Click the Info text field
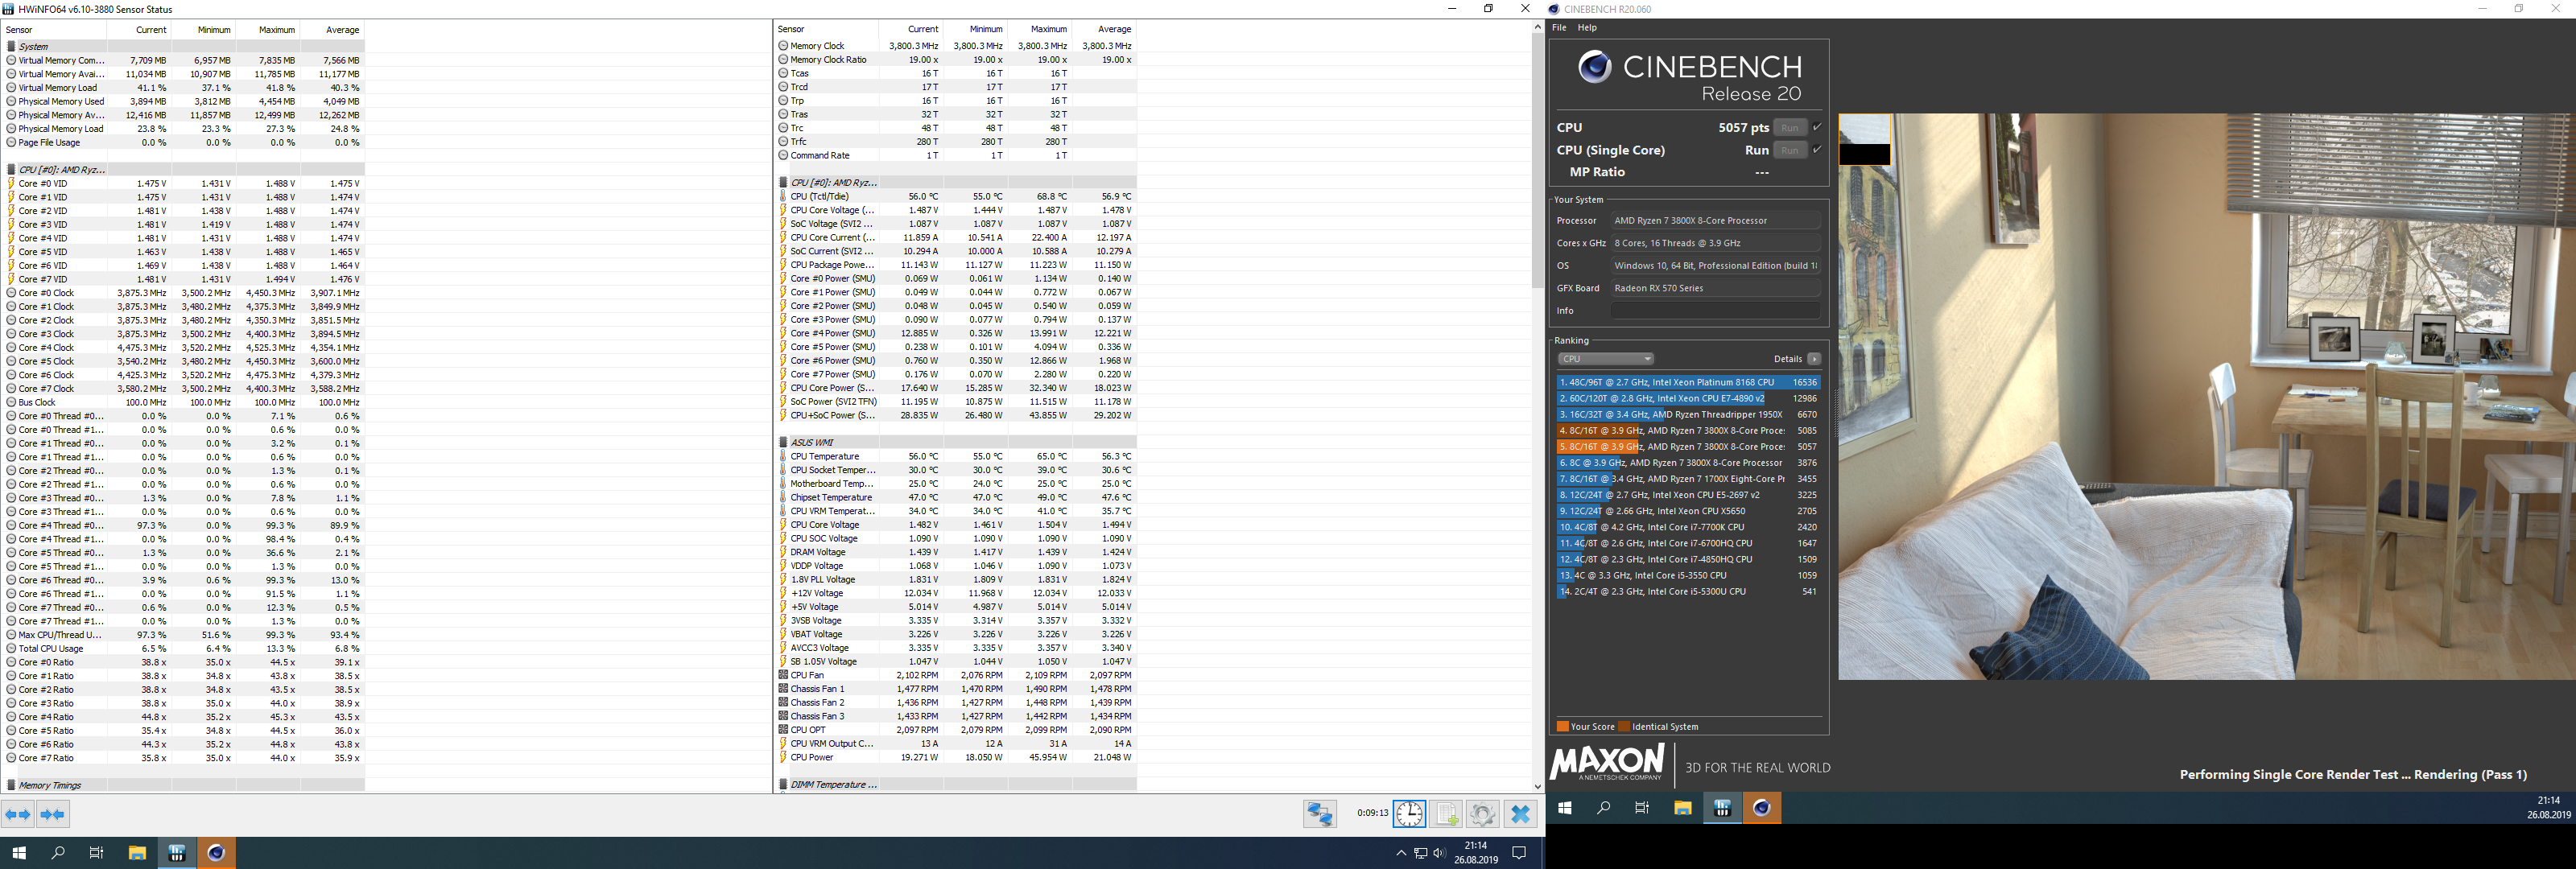Screen dimensions: 2576x869 coord(1715,311)
